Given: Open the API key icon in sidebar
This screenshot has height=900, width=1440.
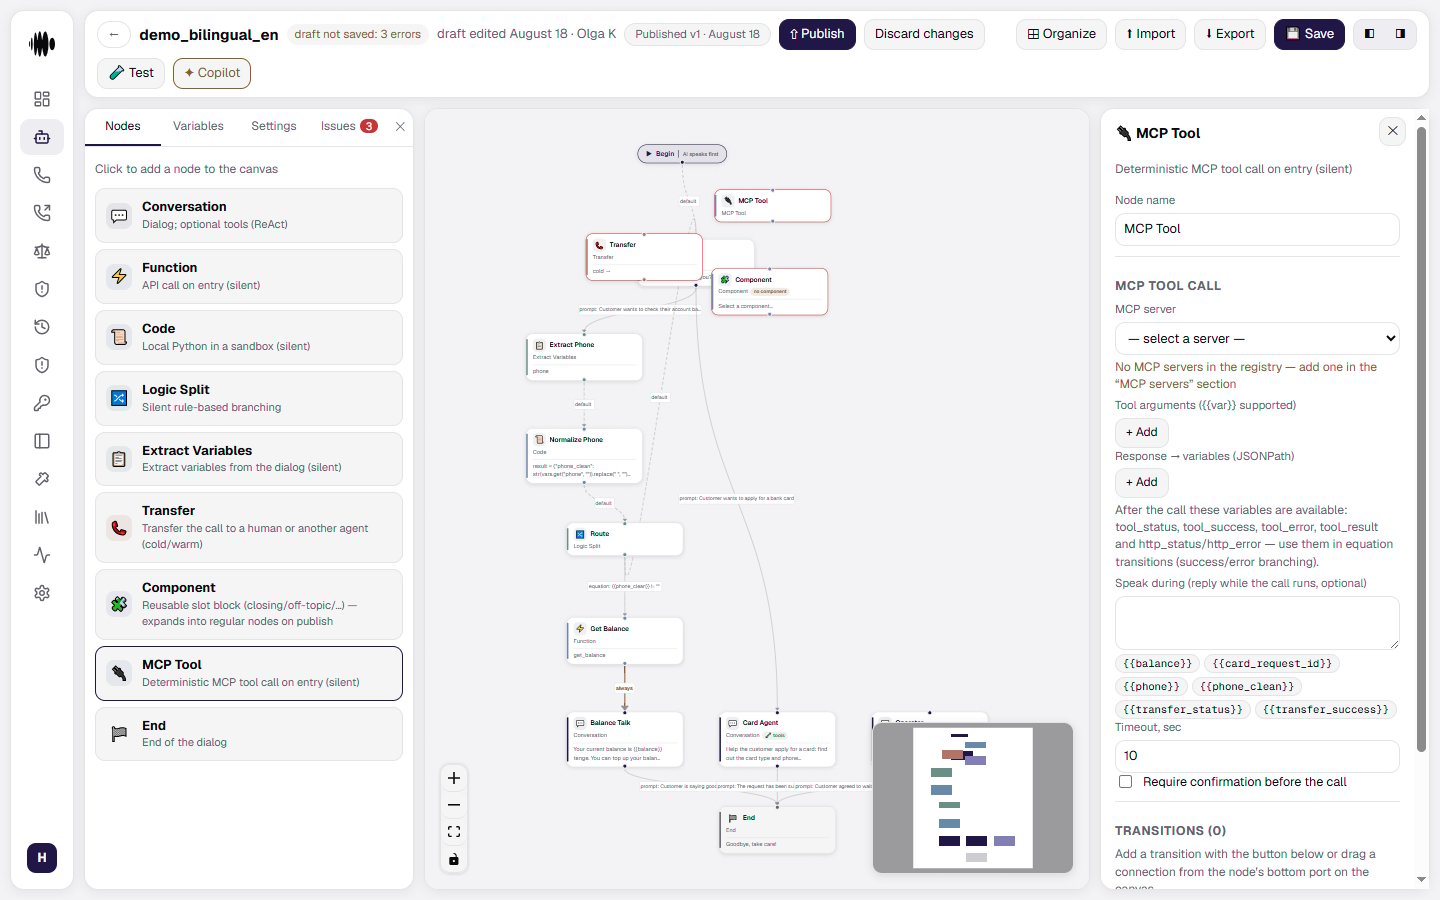Looking at the screenshot, I should click(42, 403).
